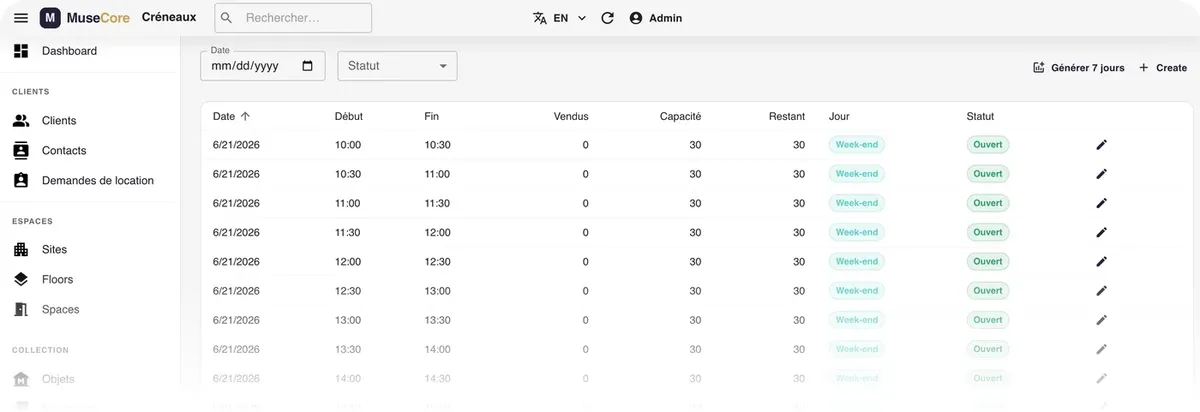This screenshot has width=1200, height=412.
Task: Click the Jour column header
Action: point(839,116)
